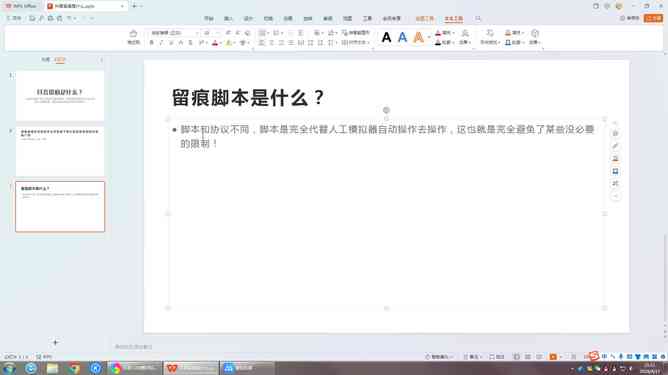Underline the selected text
The width and height of the screenshot is (668, 375).
[171, 43]
